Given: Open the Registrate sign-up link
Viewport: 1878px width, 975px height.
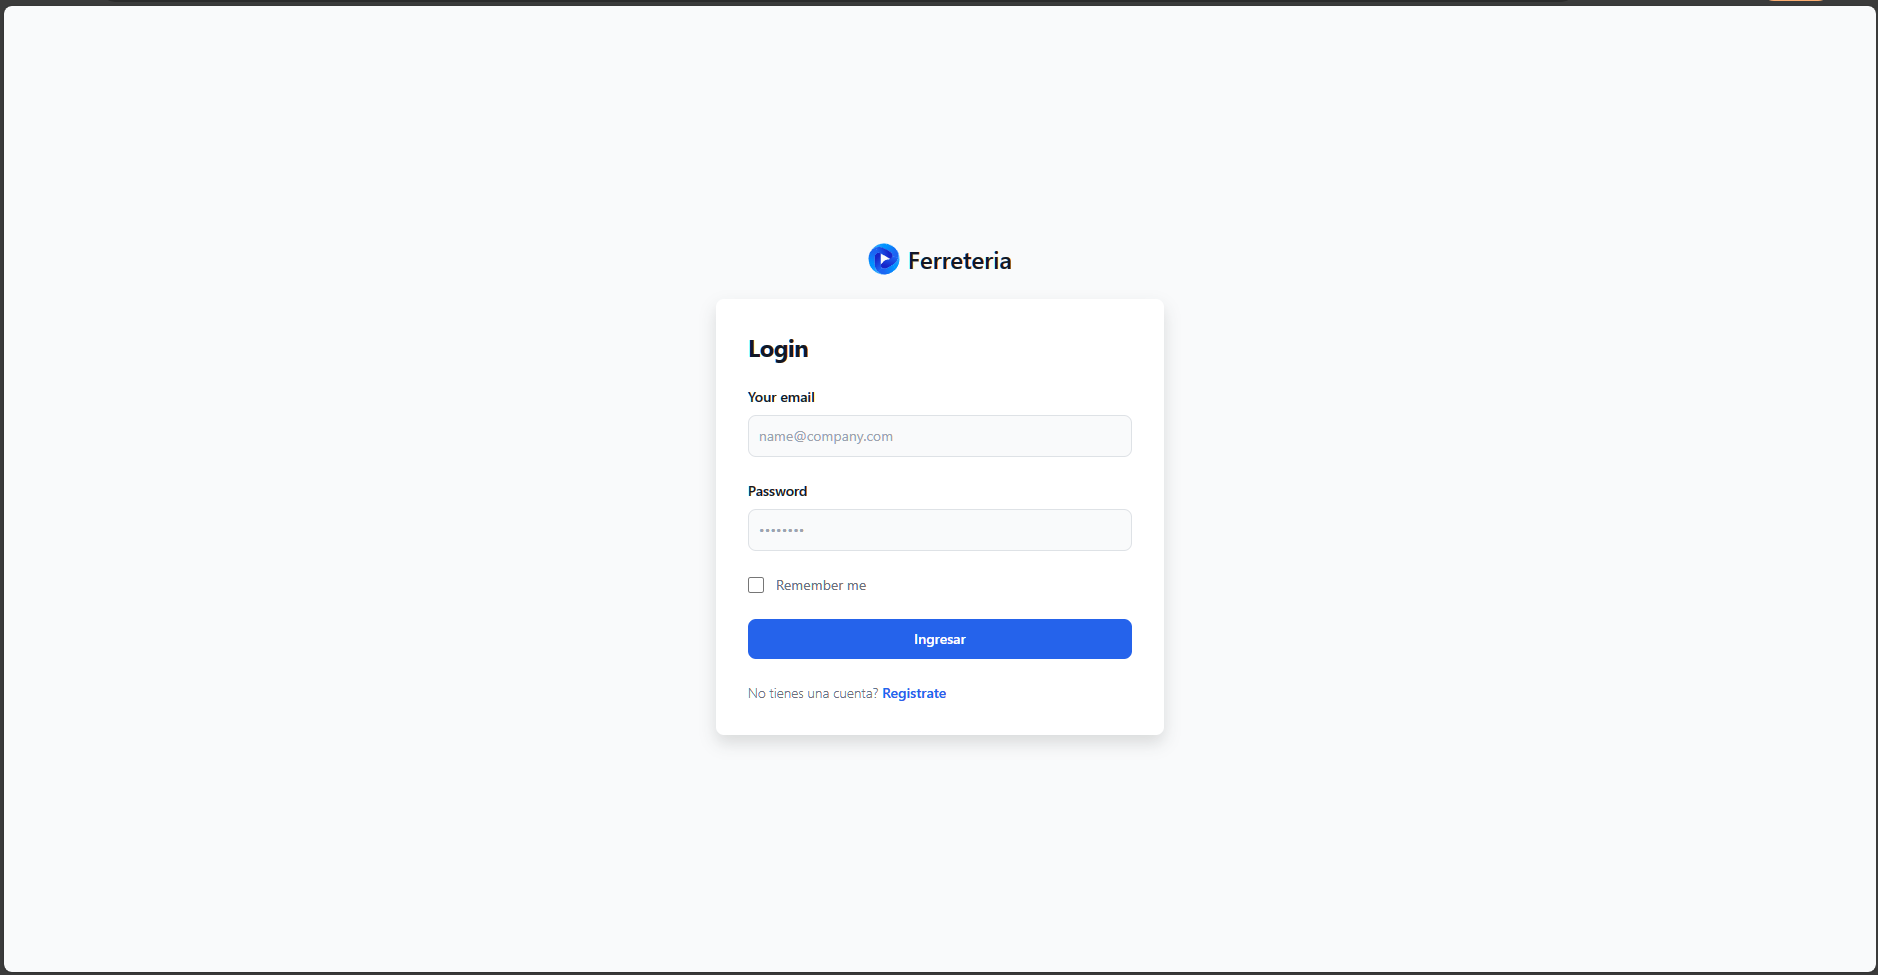Looking at the screenshot, I should (x=914, y=693).
